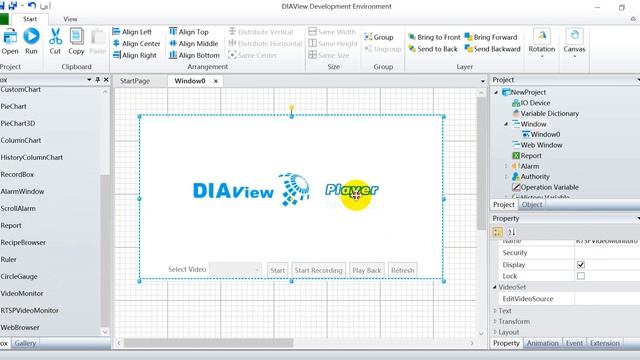Show properties by category icon

[x=498, y=232]
